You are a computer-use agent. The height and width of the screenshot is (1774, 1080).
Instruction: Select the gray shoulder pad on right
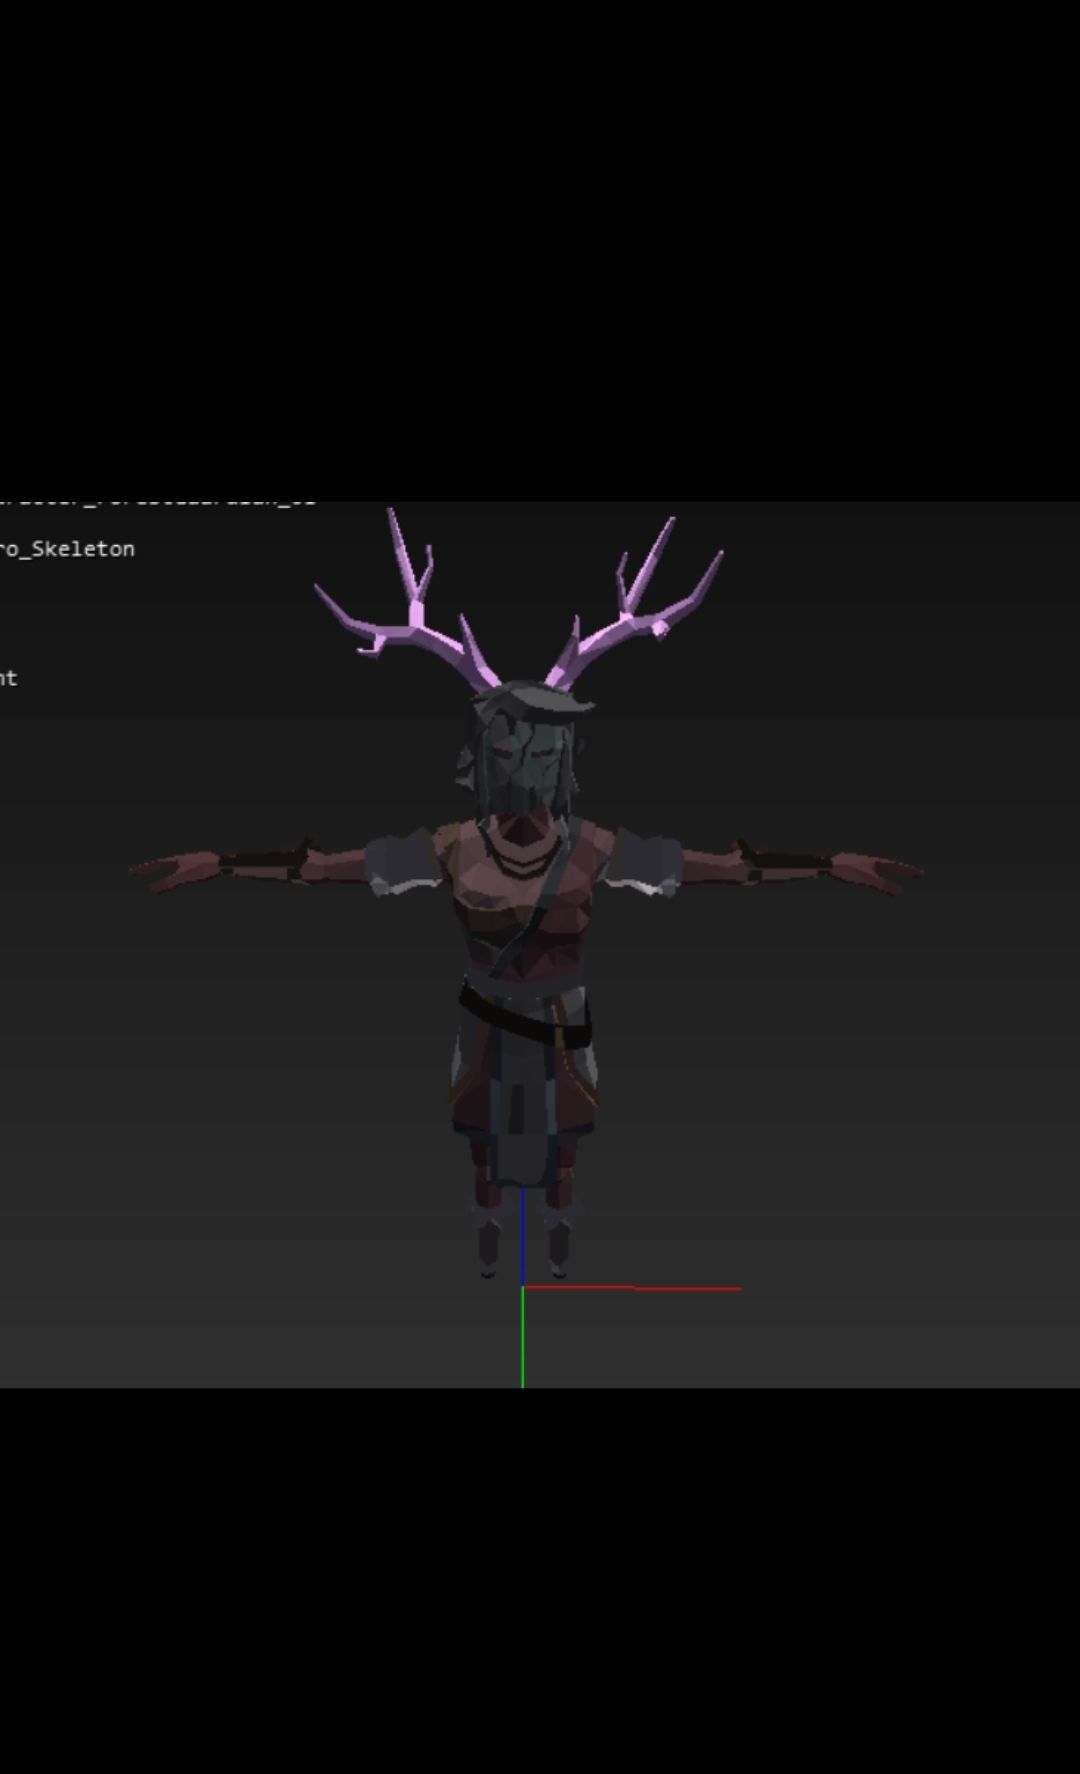pos(642,864)
